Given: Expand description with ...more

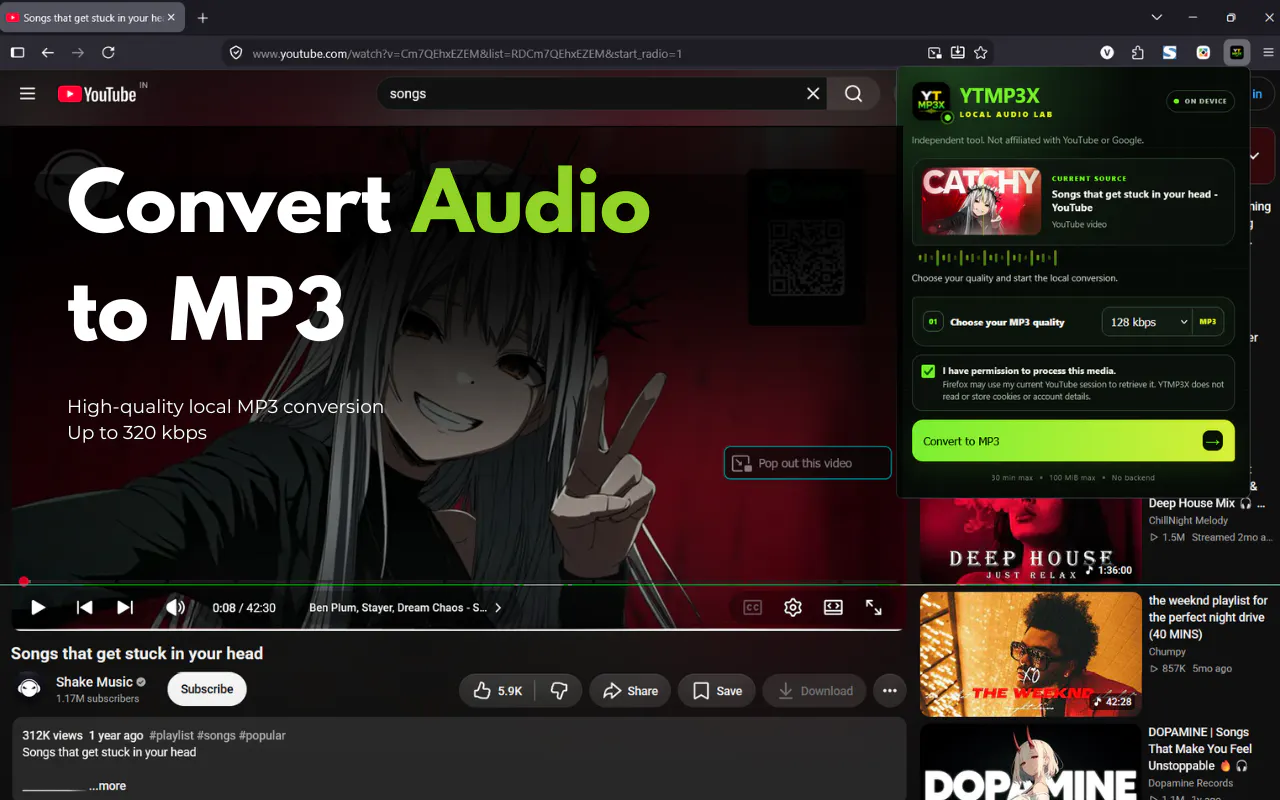Looking at the screenshot, I should click(x=107, y=786).
